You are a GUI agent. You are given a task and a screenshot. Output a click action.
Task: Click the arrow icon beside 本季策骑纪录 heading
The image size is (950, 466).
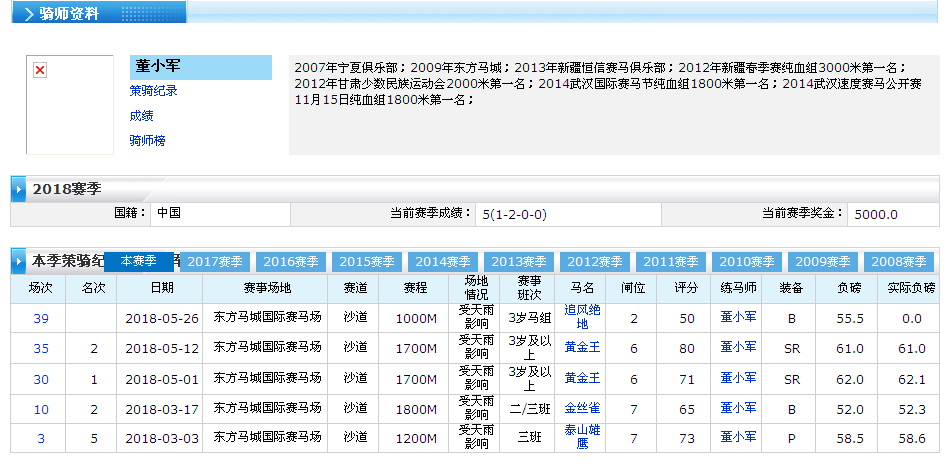(x=20, y=261)
